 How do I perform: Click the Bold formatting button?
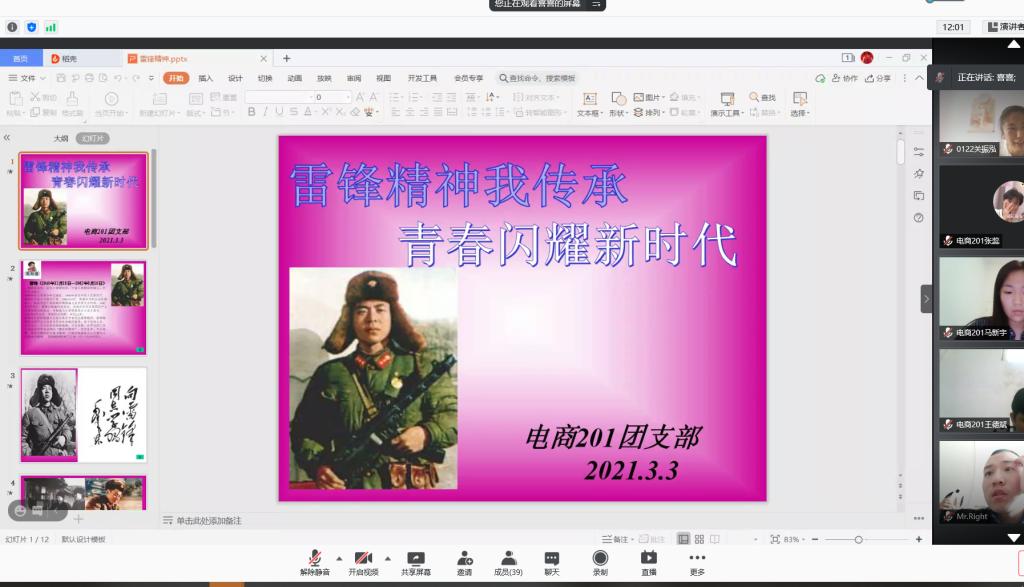[251, 112]
